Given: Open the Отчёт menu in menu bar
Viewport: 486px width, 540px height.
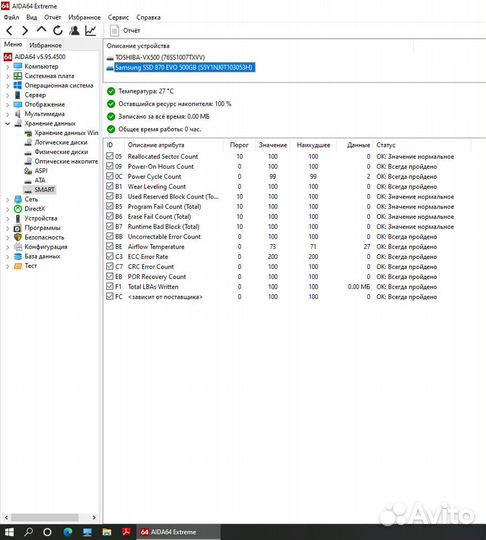Looking at the screenshot, I should point(52,17).
